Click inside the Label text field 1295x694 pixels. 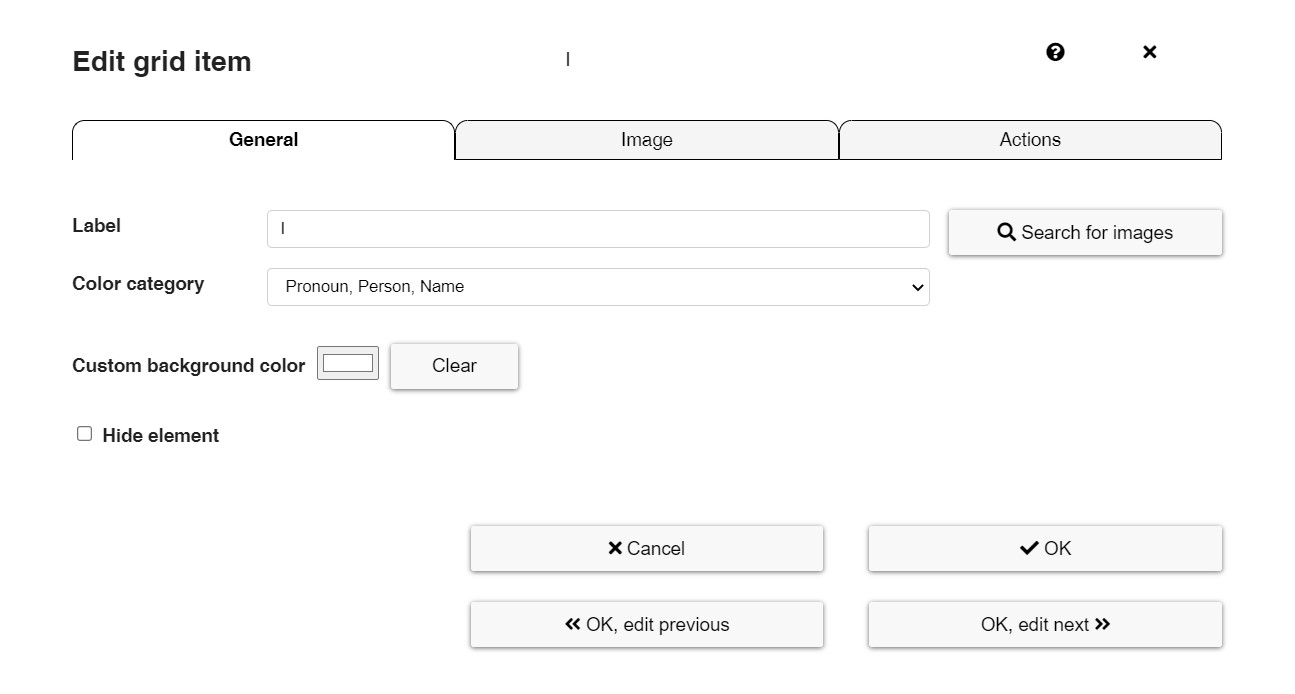(597, 229)
